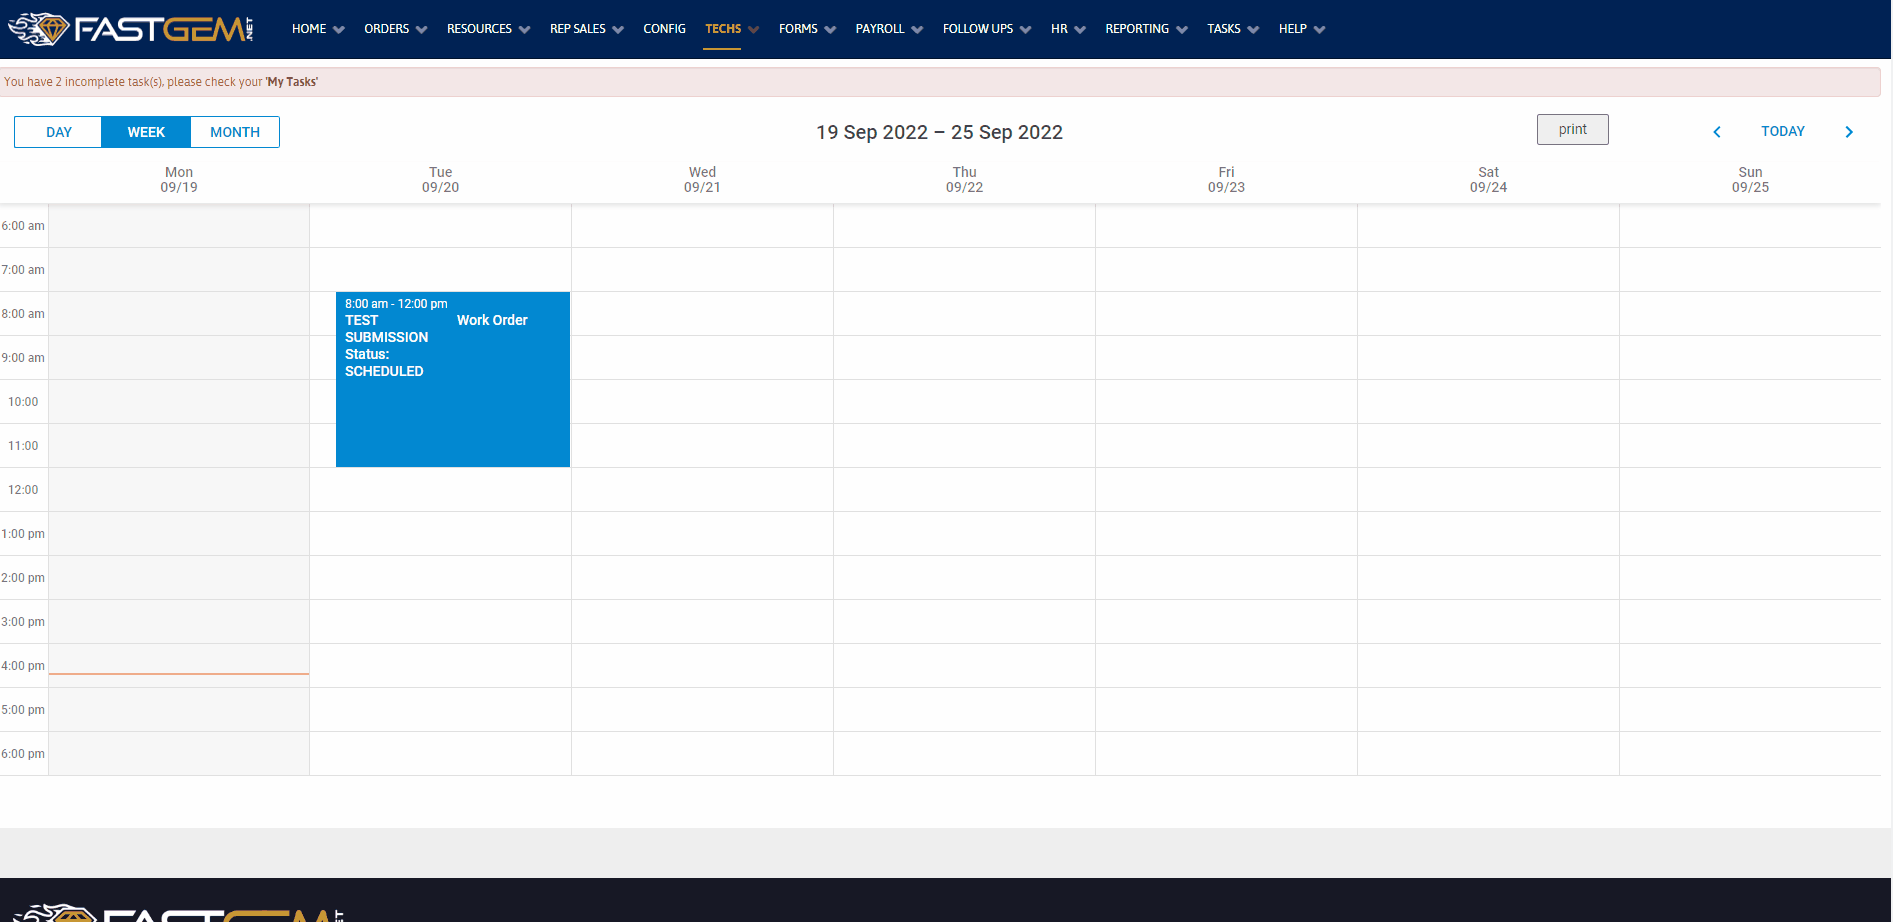
Task: Open the FOLLOW UPS menu
Action: (978, 29)
